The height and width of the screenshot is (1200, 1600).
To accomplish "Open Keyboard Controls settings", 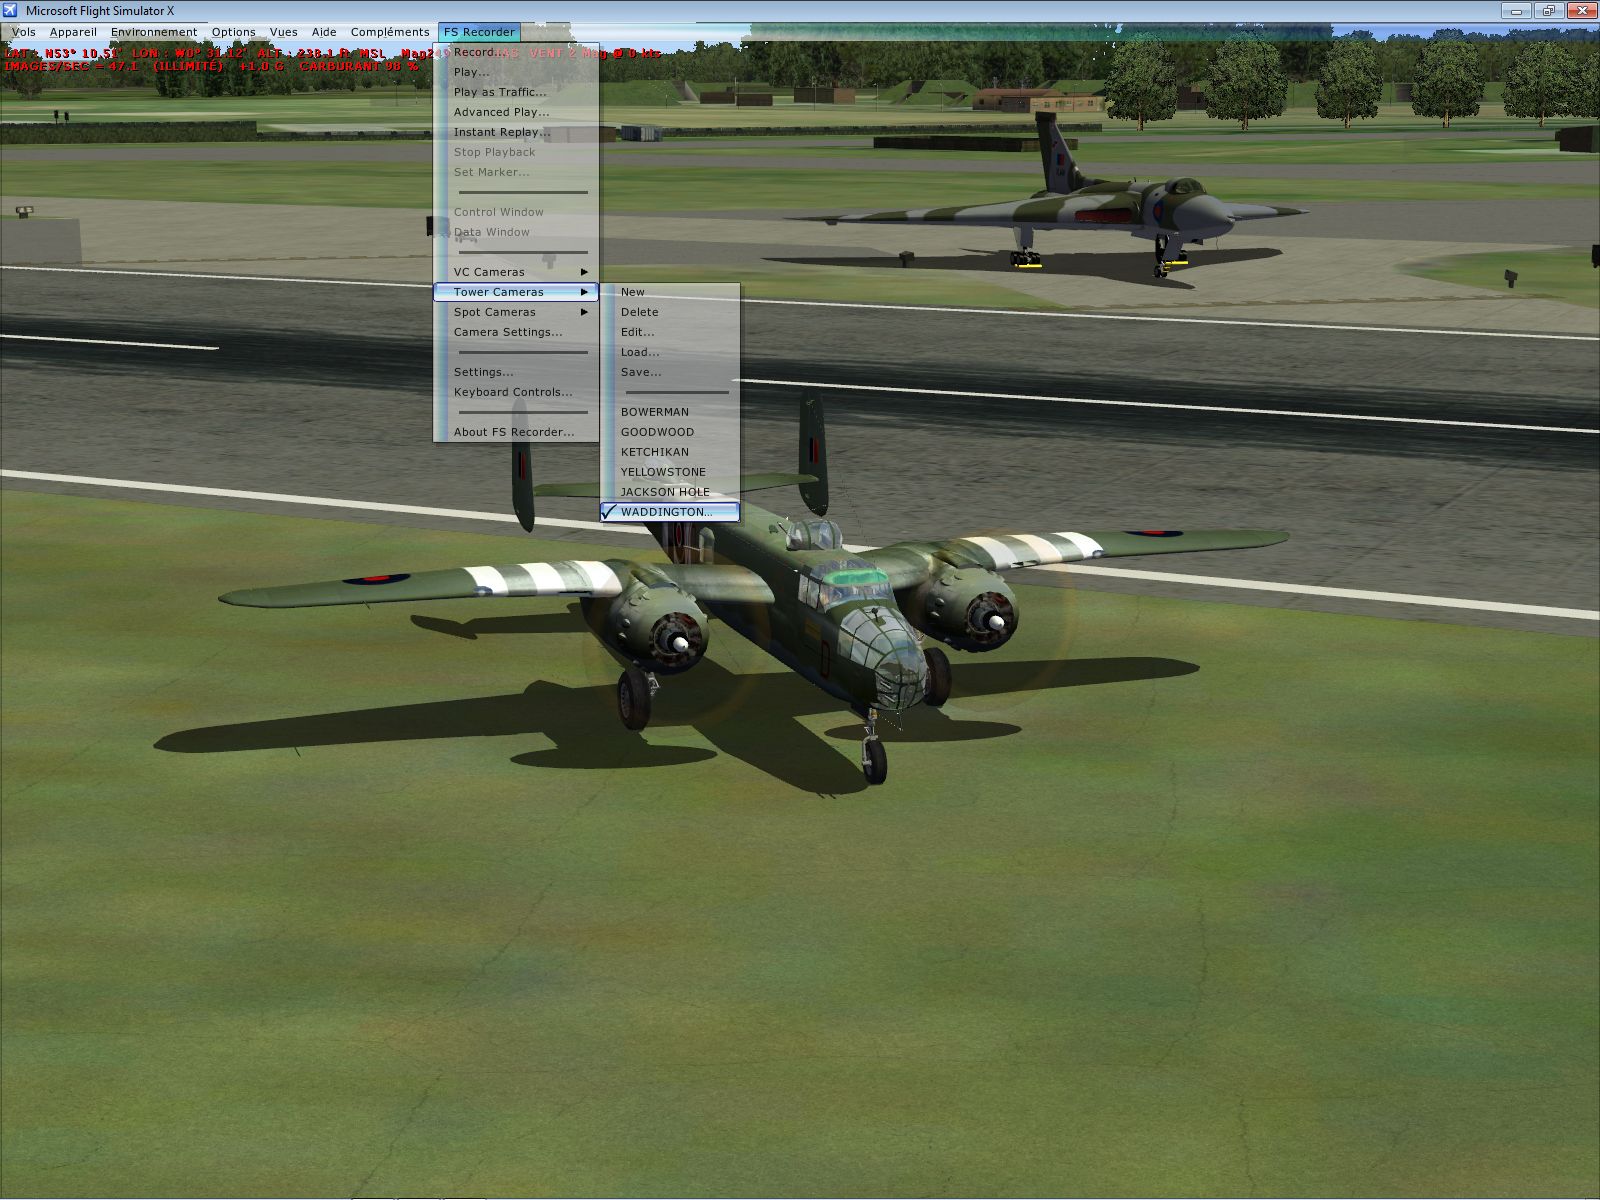I will [512, 392].
